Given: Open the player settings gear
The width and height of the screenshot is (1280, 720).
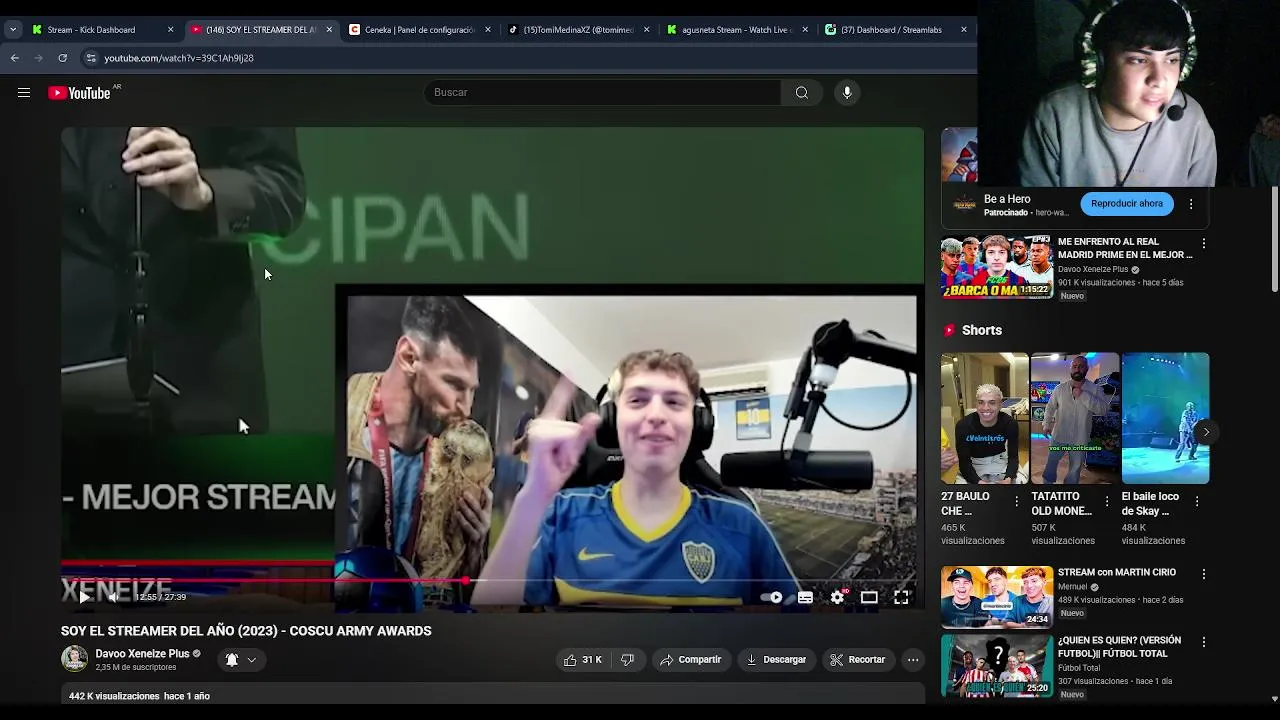Looking at the screenshot, I should [837, 597].
